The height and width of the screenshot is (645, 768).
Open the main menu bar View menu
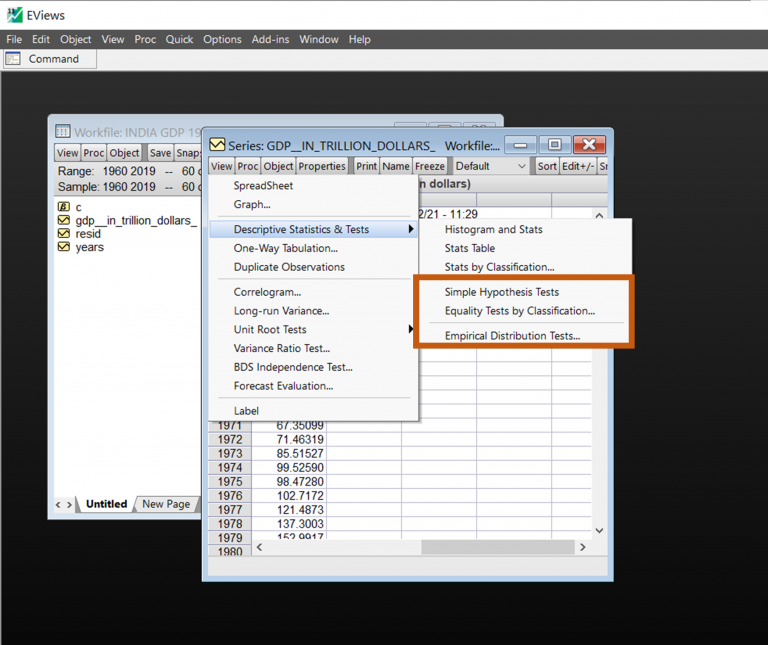tap(113, 39)
